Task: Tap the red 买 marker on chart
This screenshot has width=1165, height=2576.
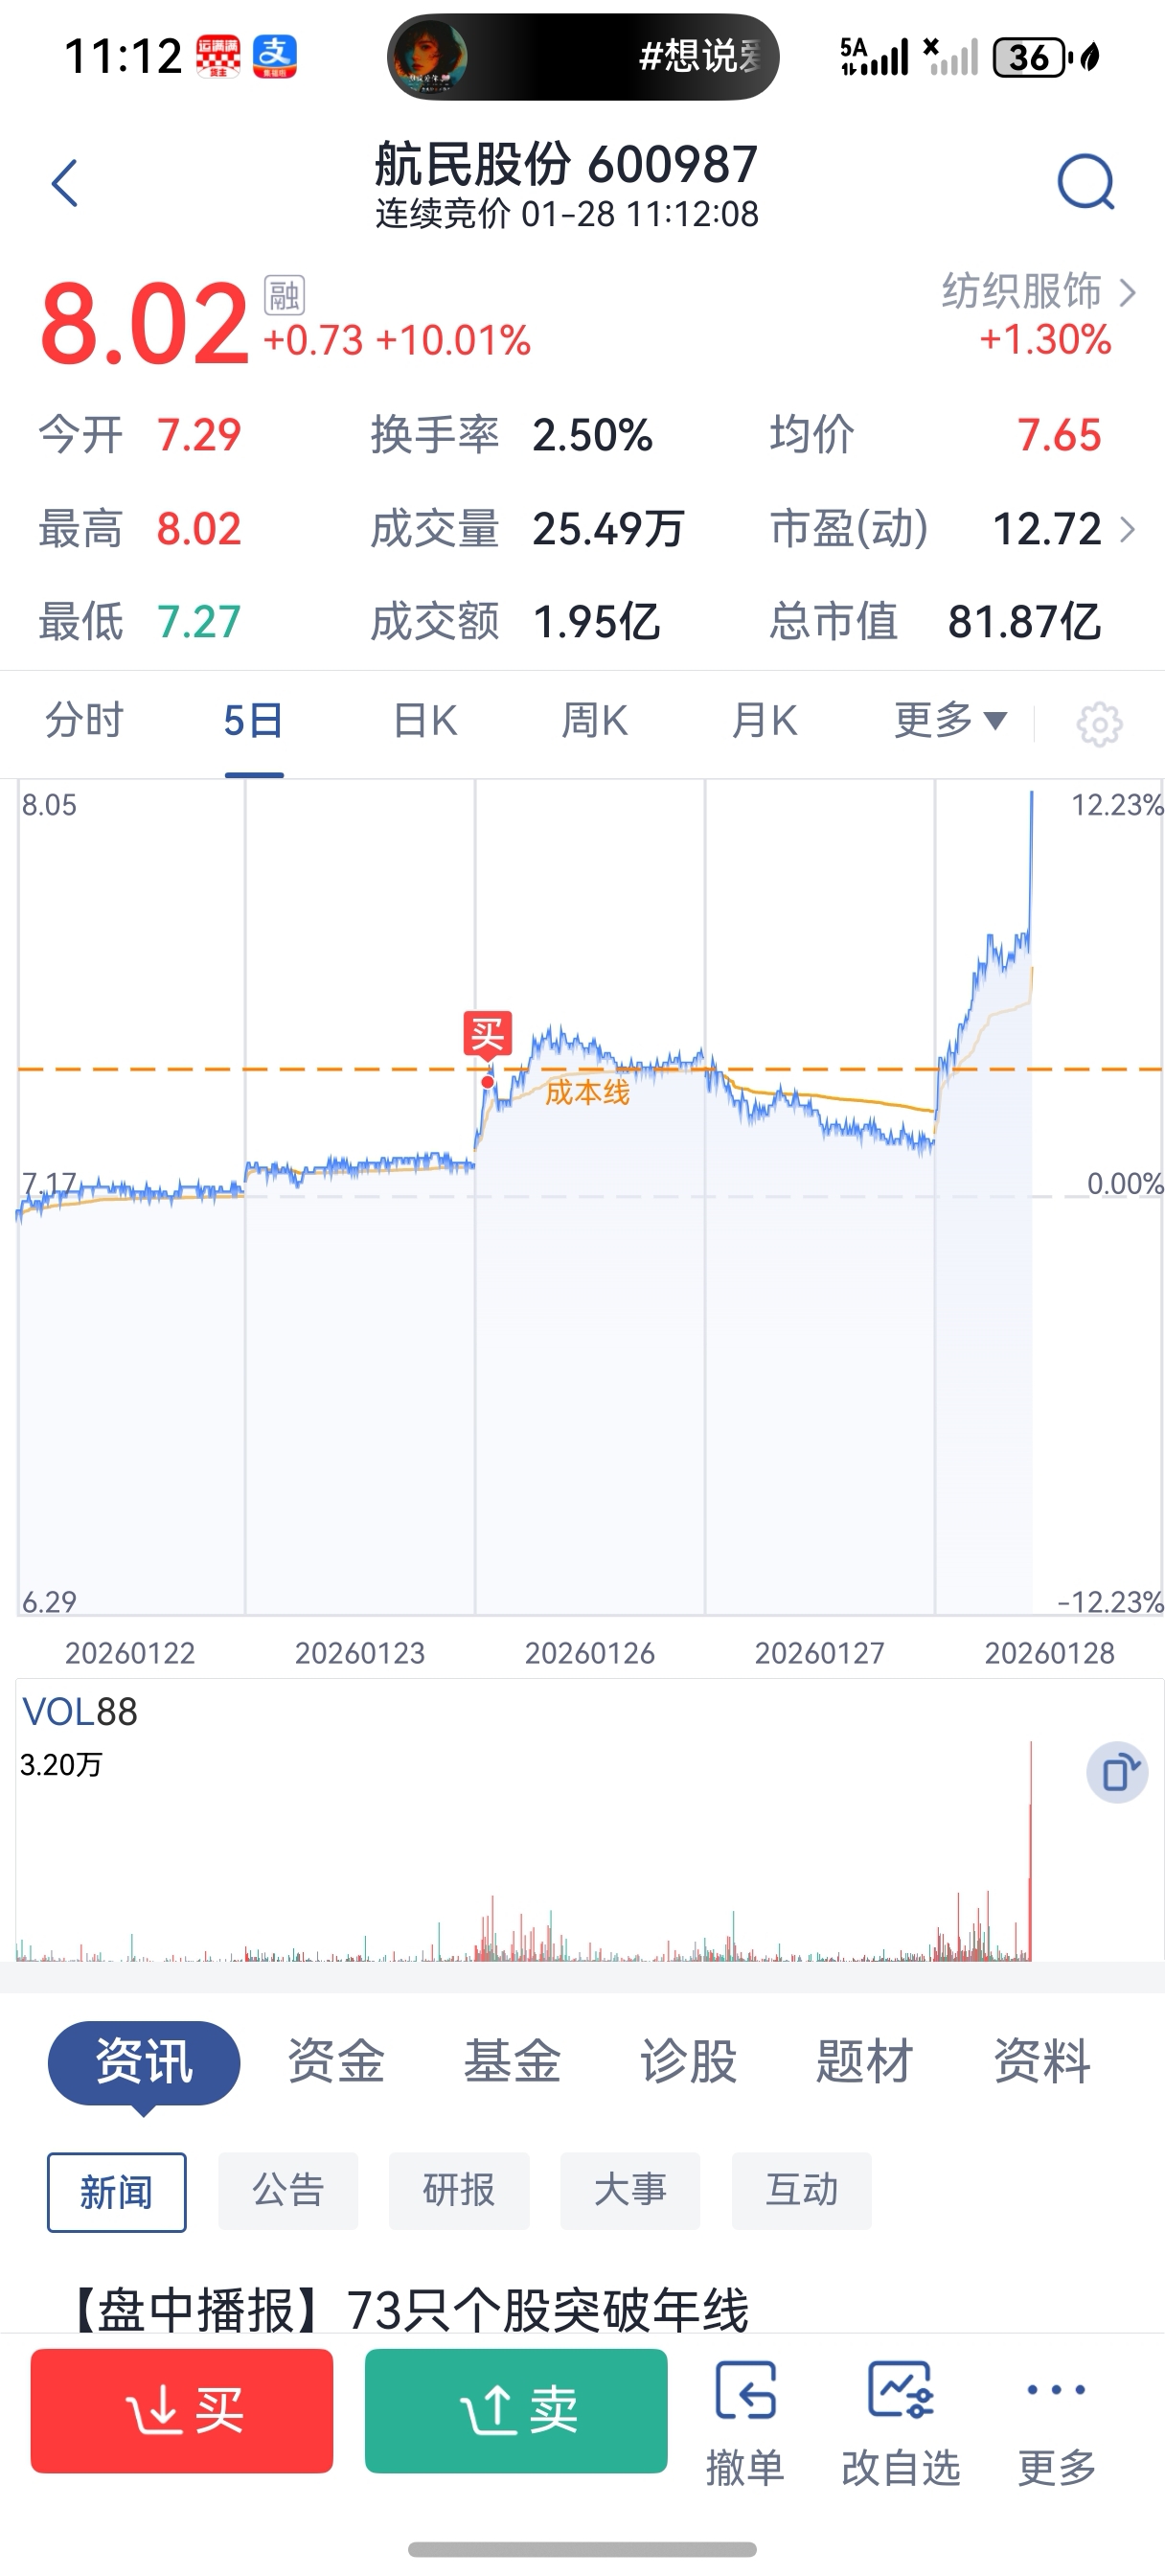Action: pos(487,1033)
